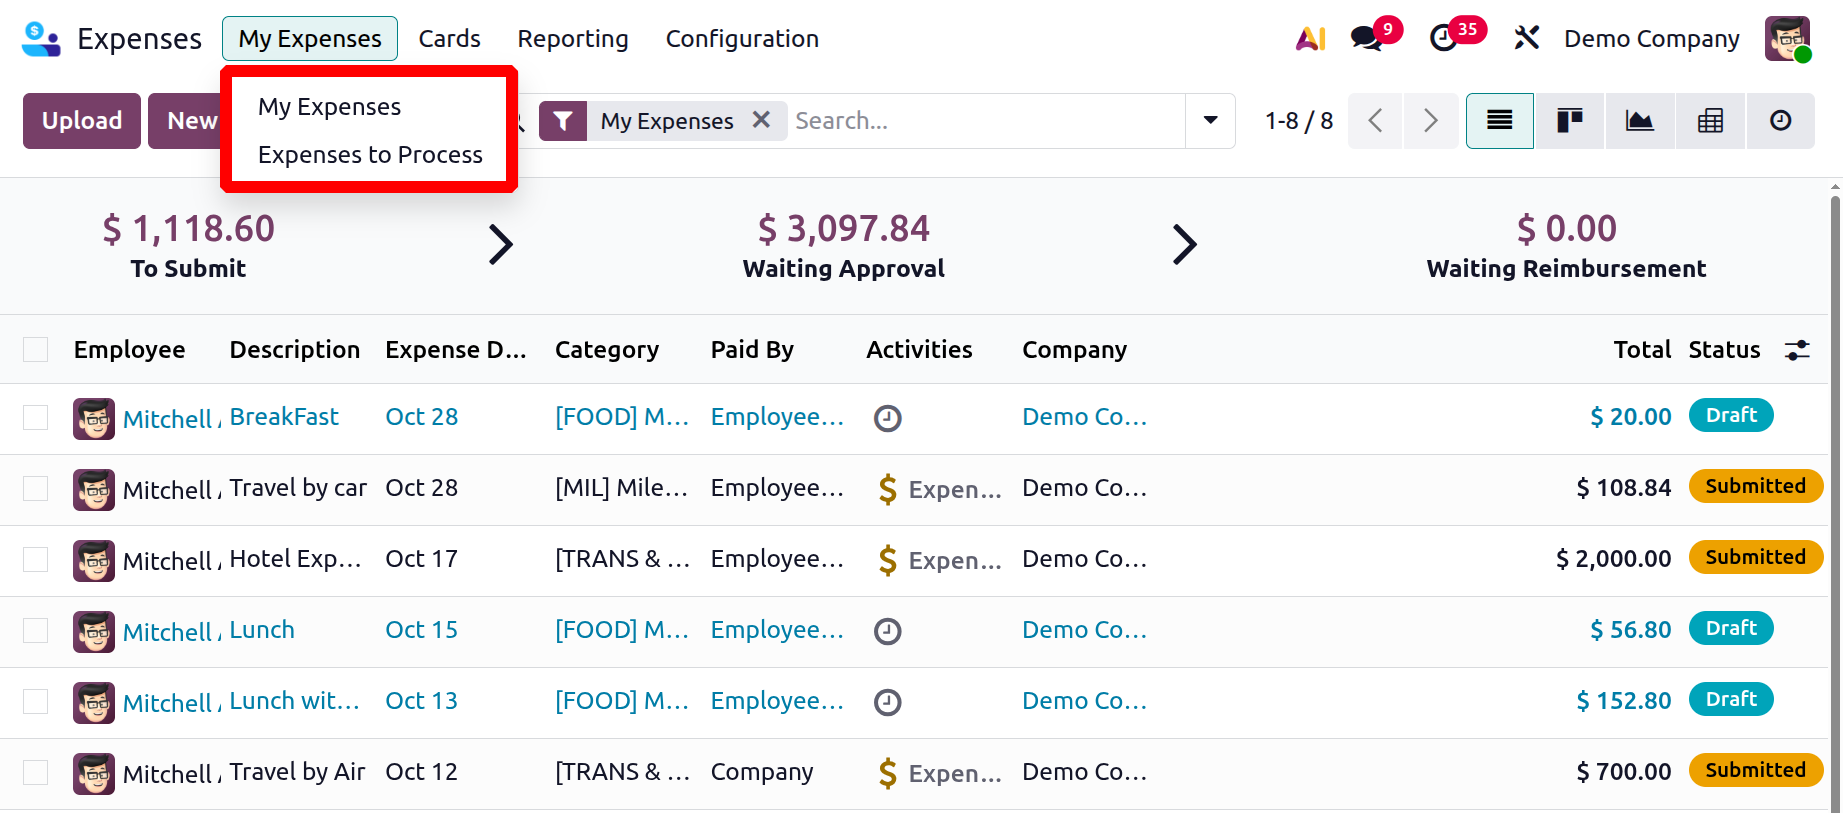
Task: Choose Expenses to Process menu entry
Action: coord(370,155)
